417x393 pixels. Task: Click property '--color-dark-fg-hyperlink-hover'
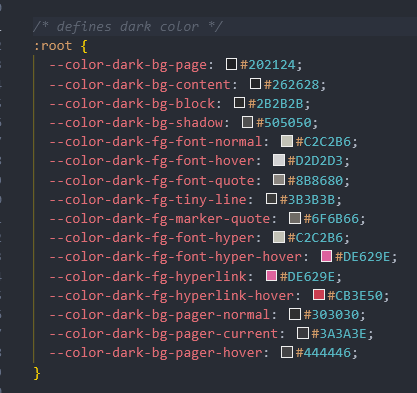(x=172, y=296)
